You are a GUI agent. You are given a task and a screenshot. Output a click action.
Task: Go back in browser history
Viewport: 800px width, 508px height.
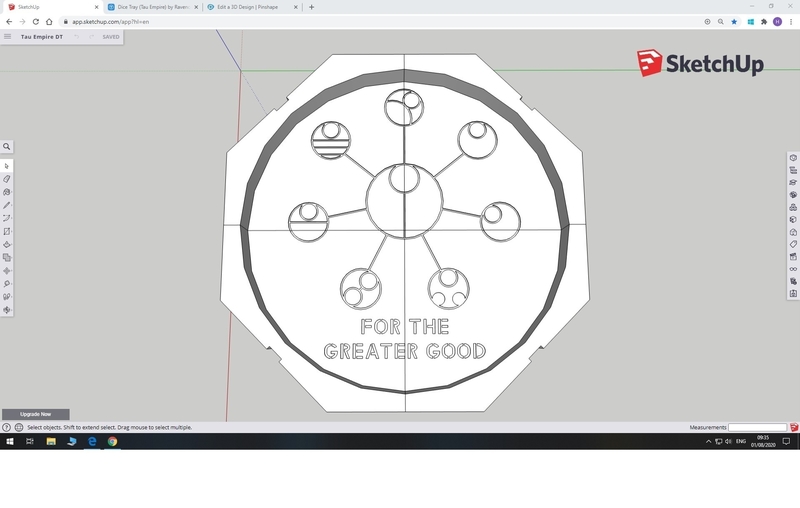click(x=9, y=21)
